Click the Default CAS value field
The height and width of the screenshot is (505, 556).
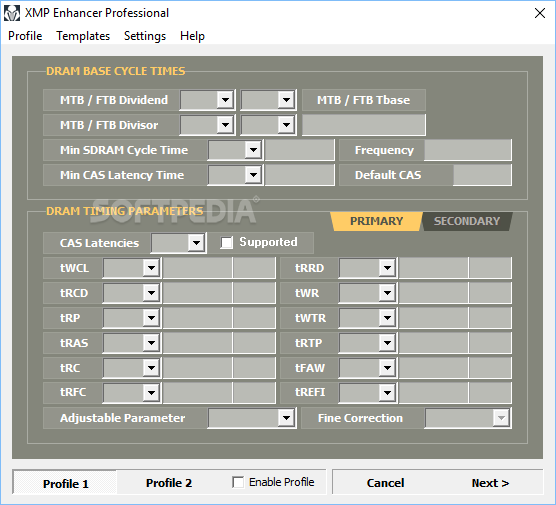pyautogui.click(x=482, y=175)
